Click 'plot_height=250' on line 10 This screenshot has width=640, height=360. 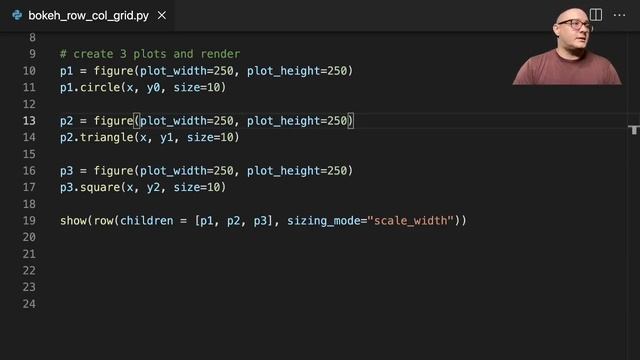tap(297, 71)
